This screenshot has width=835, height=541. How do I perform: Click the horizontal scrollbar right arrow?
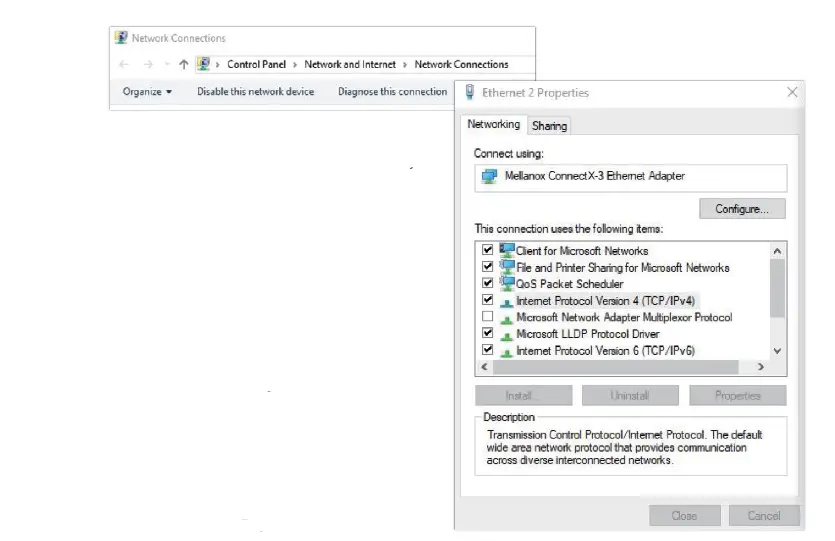(761, 368)
